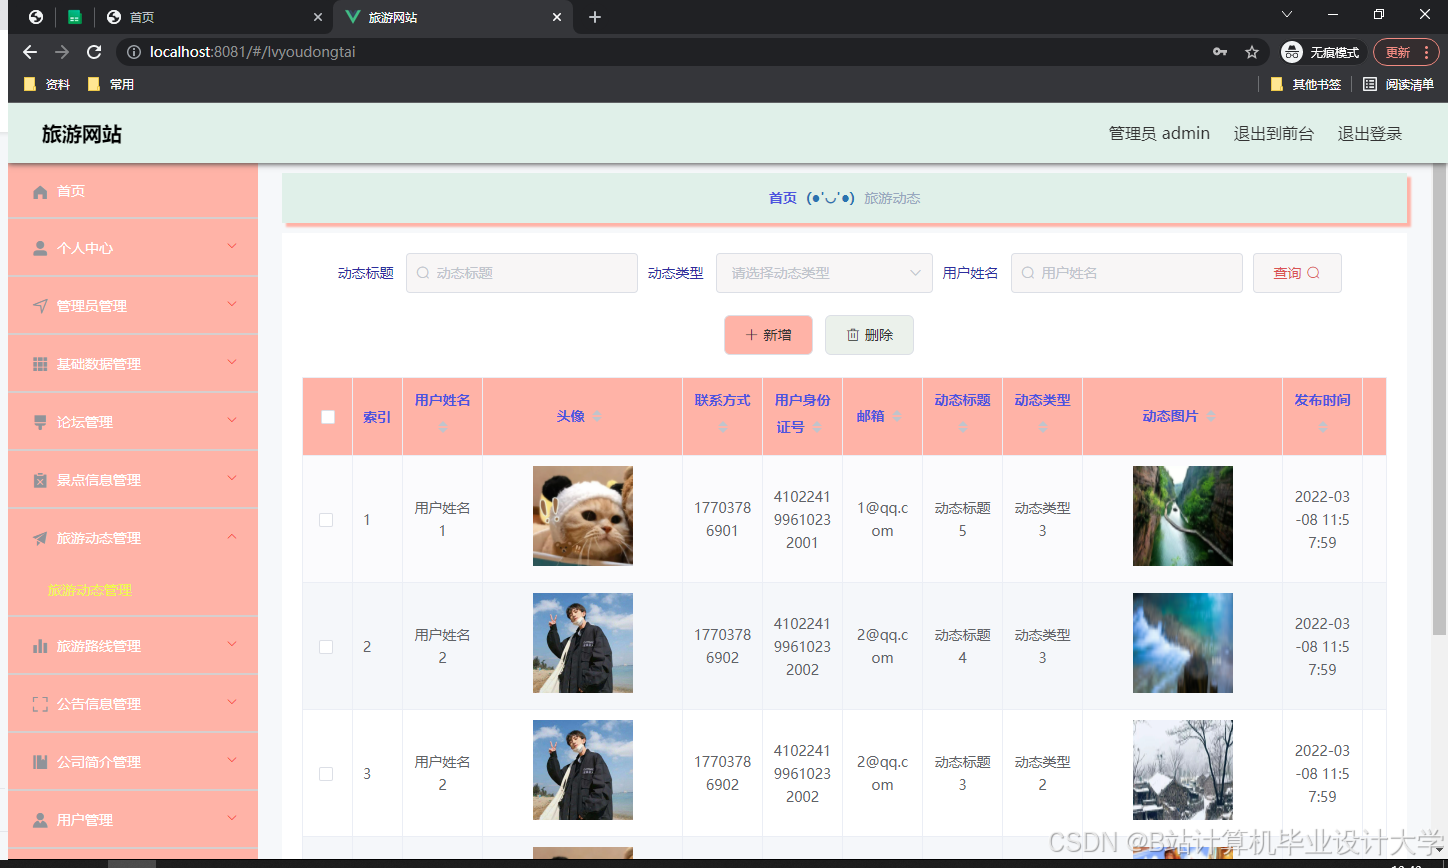Click the 旅游网站 site title

click(x=82, y=134)
